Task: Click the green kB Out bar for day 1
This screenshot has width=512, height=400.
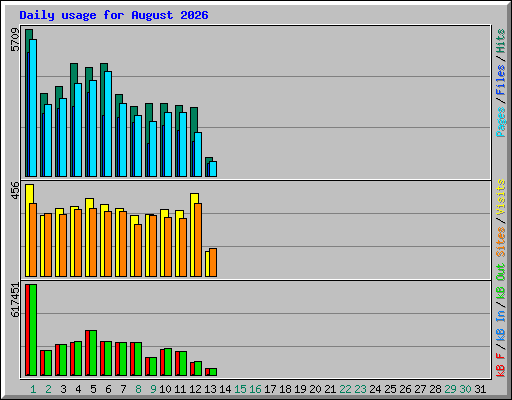Action: click(33, 330)
